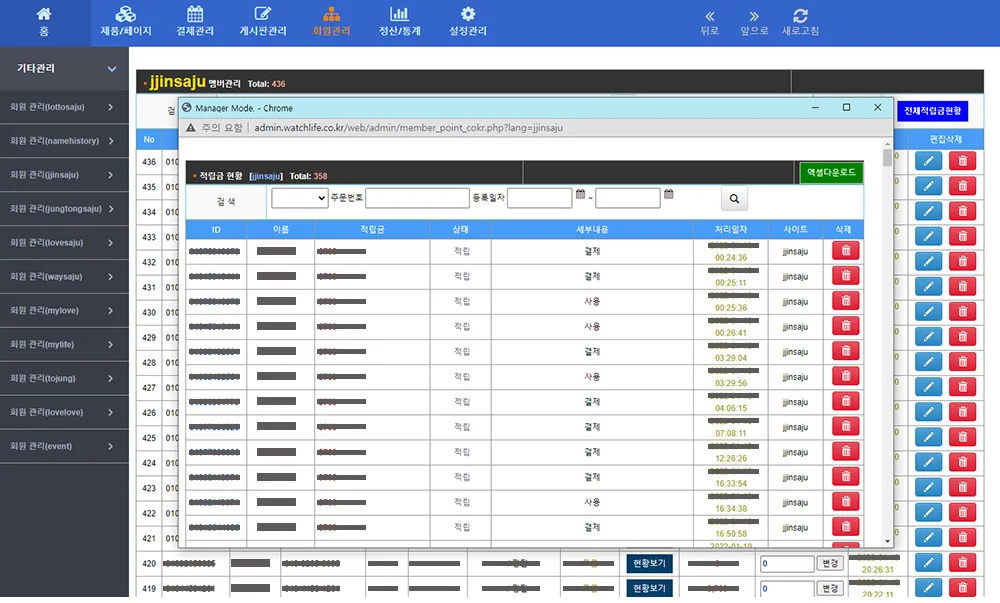The width and height of the screenshot is (1000, 603).
Task: Delete member row 430 with trash icon
Action: click(x=962, y=311)
